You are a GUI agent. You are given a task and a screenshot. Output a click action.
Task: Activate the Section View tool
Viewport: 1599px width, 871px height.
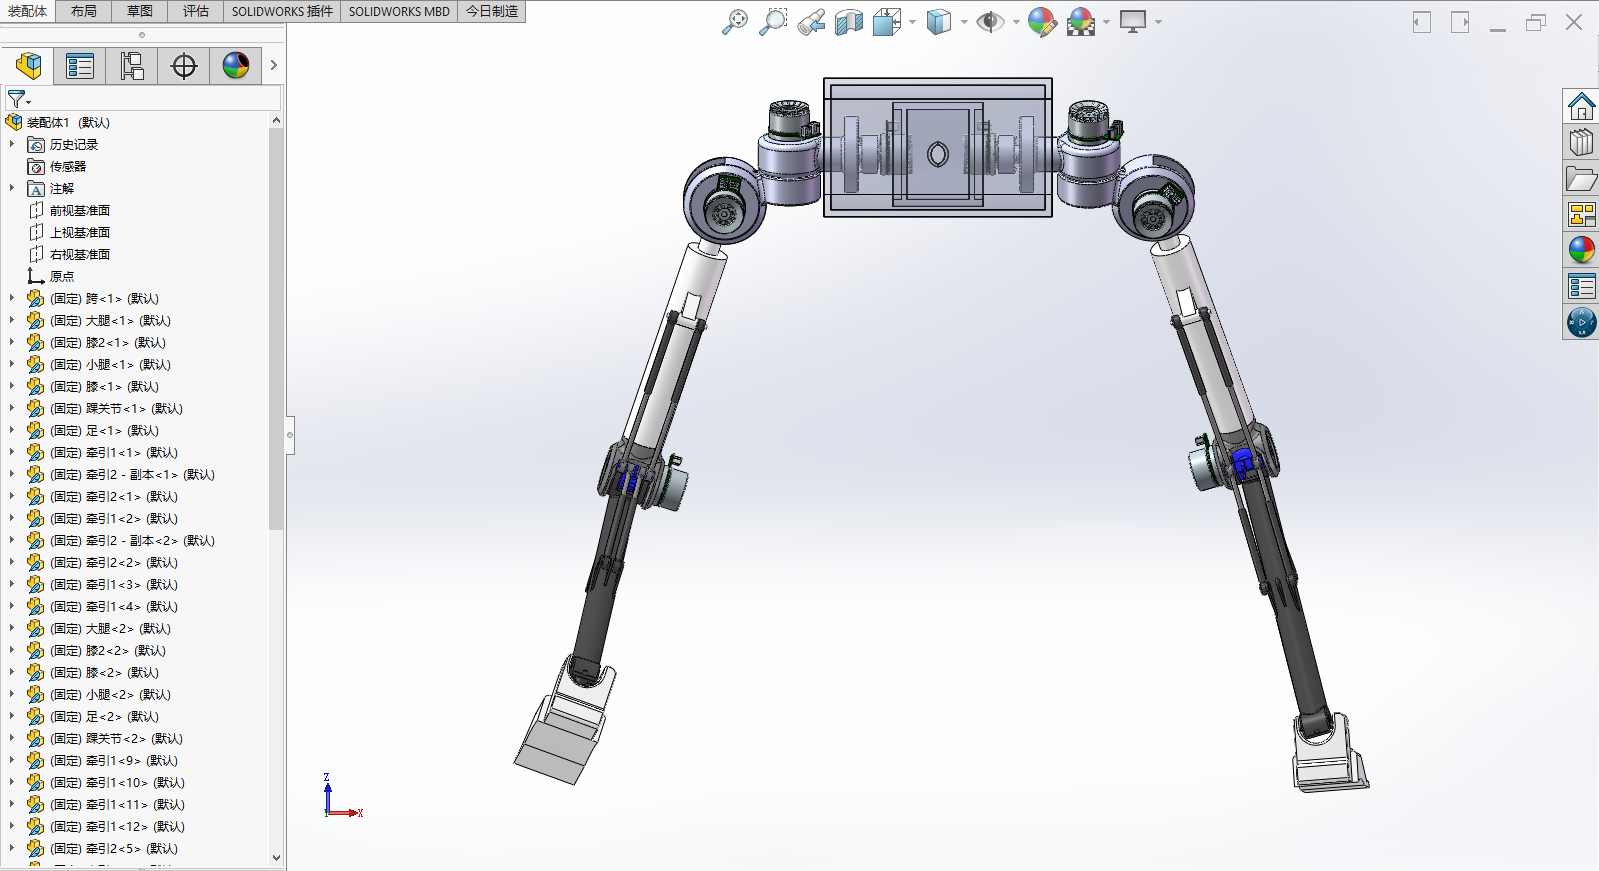pos(849,22)
